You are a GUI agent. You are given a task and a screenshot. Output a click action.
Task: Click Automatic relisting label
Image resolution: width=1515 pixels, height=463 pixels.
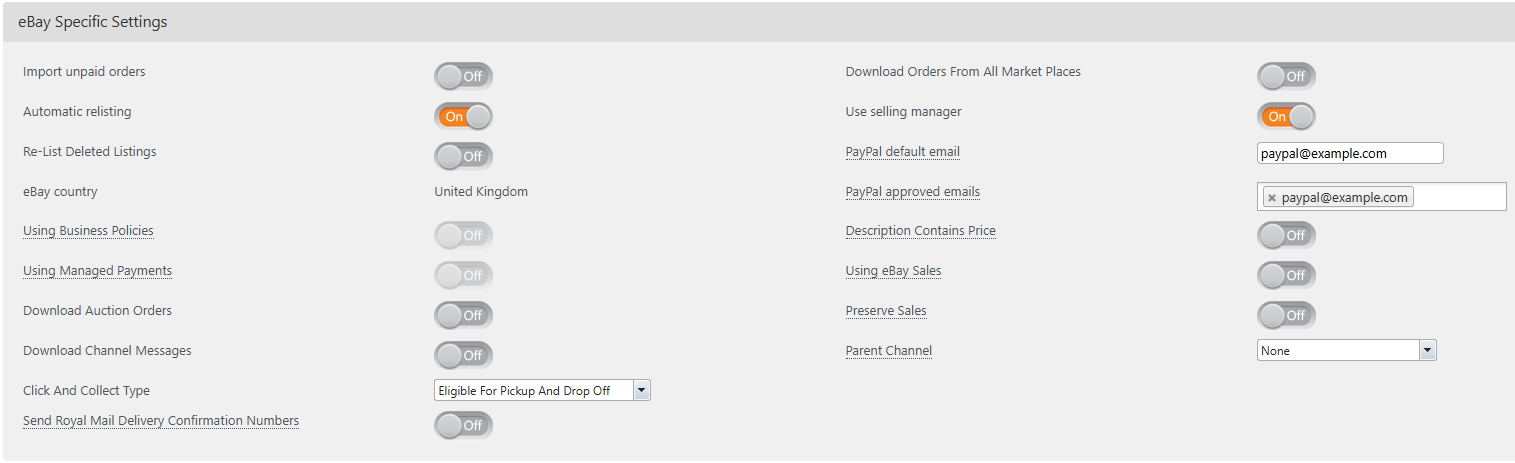click(77, 112)
